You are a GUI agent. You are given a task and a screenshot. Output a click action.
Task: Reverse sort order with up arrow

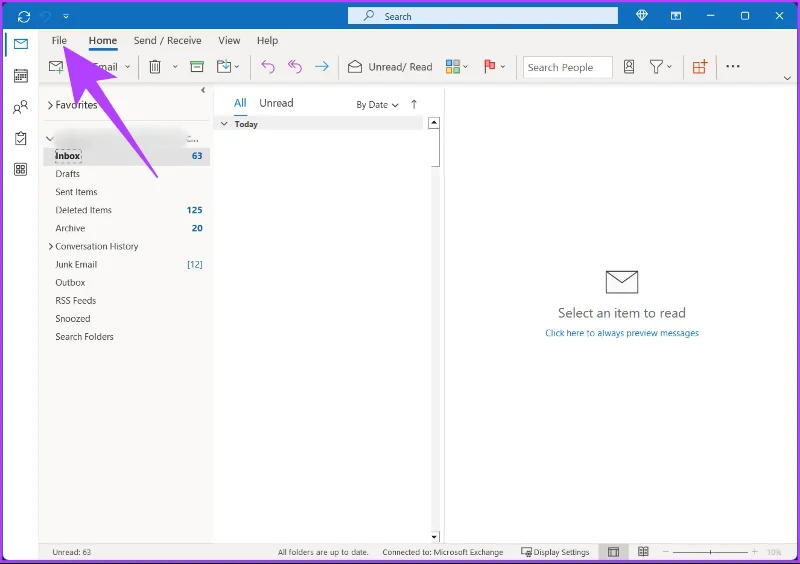(414, 105)
